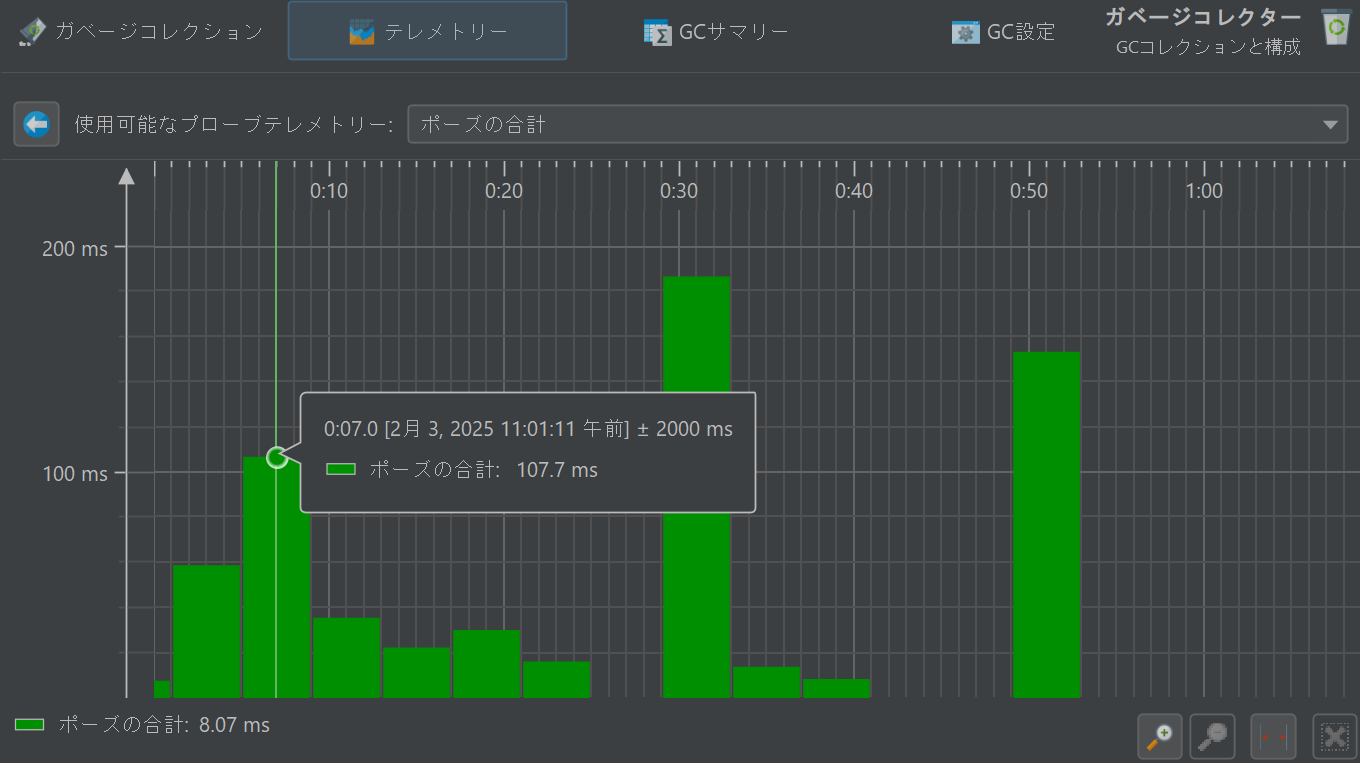The height and width of the screenshot is (763, 1360).
Task: Open the GC設定 tab
Action: (1004, 31)
